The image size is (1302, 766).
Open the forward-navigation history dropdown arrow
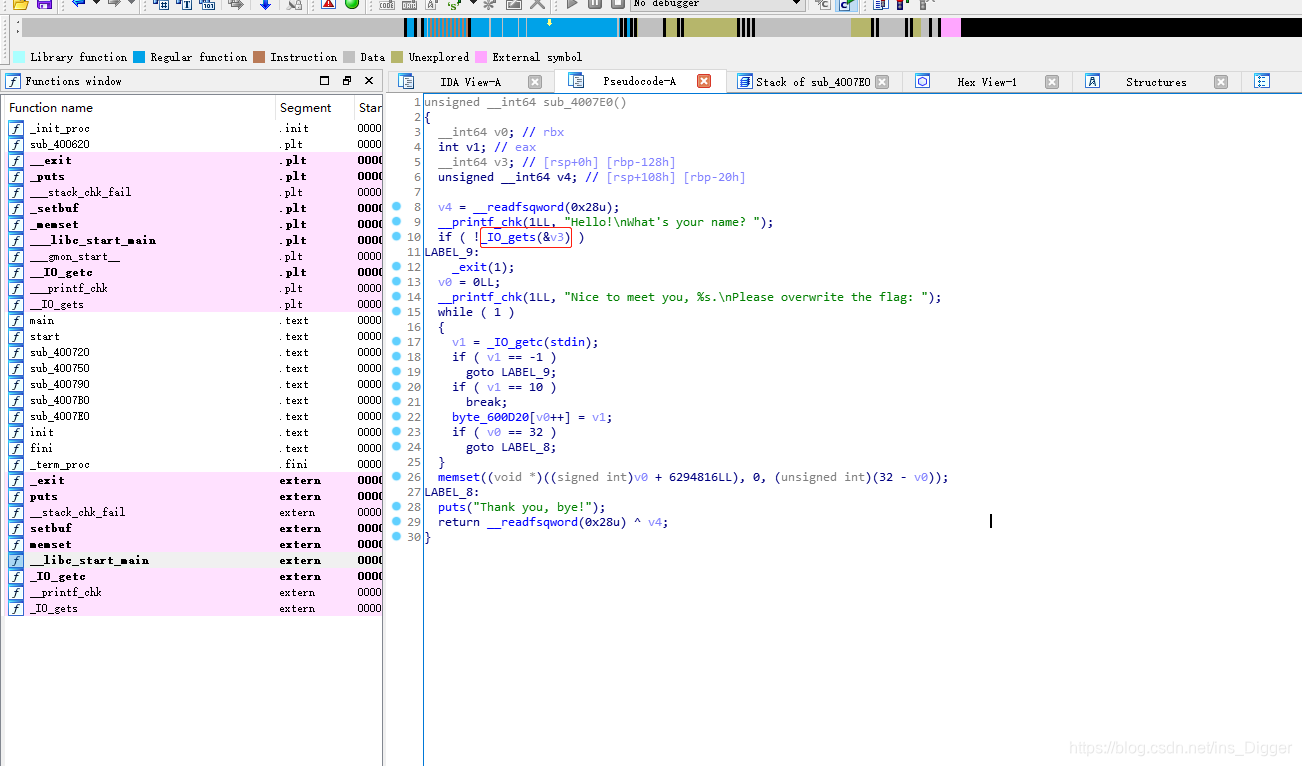(x=131, y=4)
